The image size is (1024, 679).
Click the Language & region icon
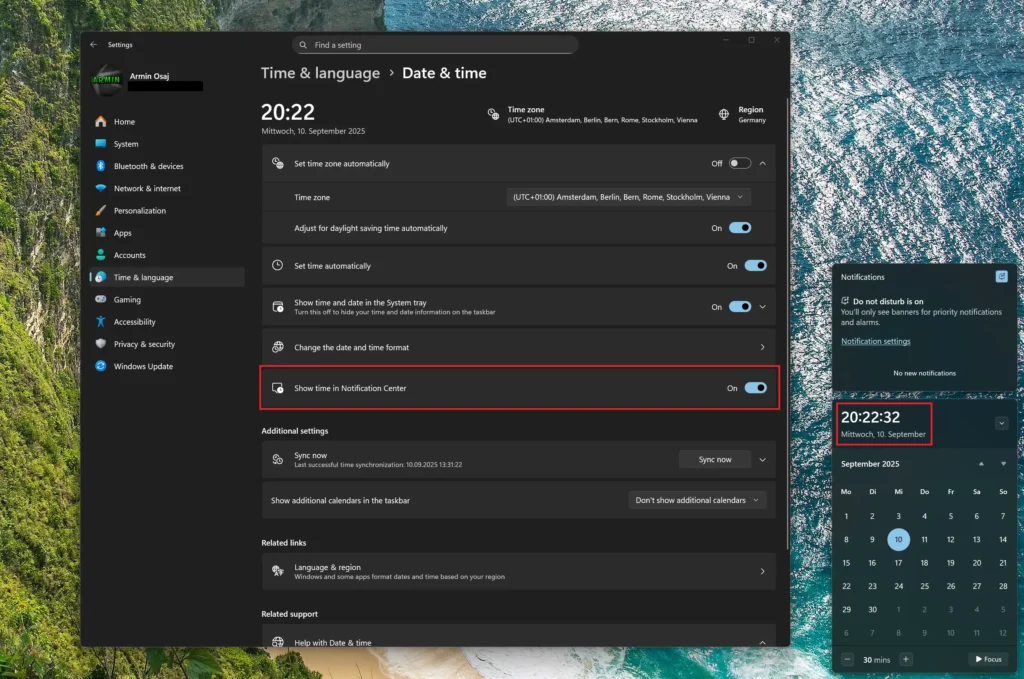point(278,571)
